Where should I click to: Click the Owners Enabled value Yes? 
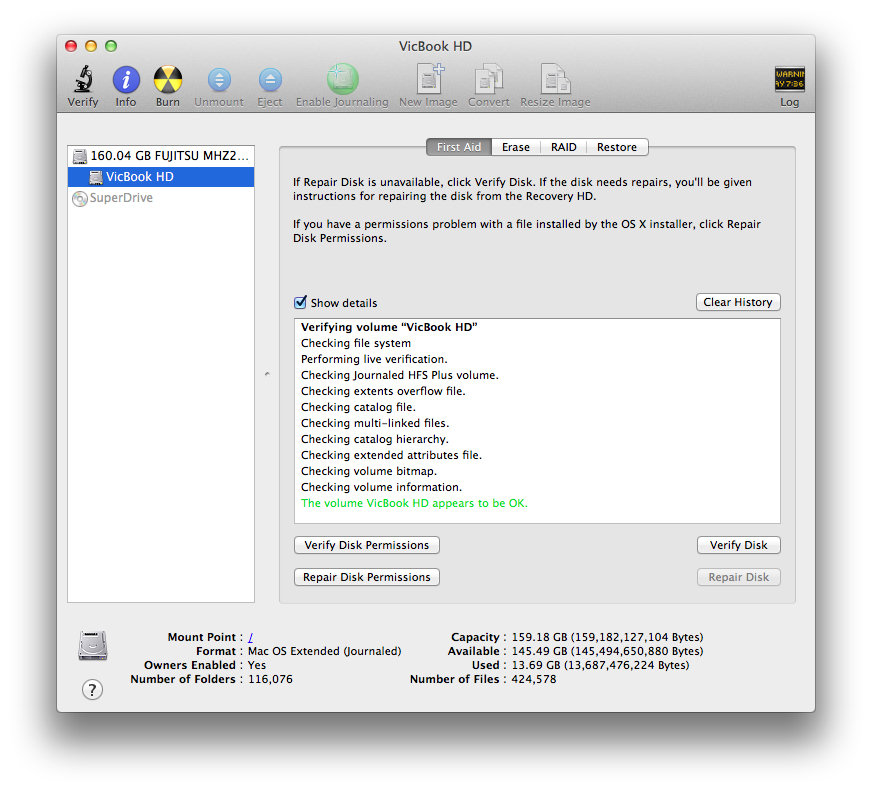257,665
